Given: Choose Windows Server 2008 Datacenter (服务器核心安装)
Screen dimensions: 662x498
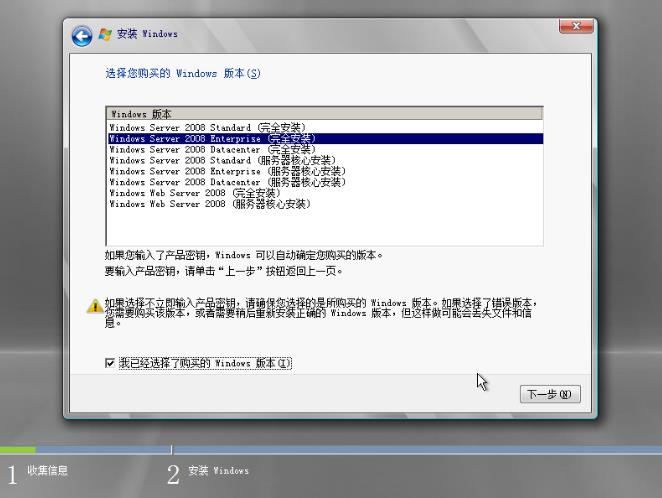Looking at the screenshot, I should point(227,183).
